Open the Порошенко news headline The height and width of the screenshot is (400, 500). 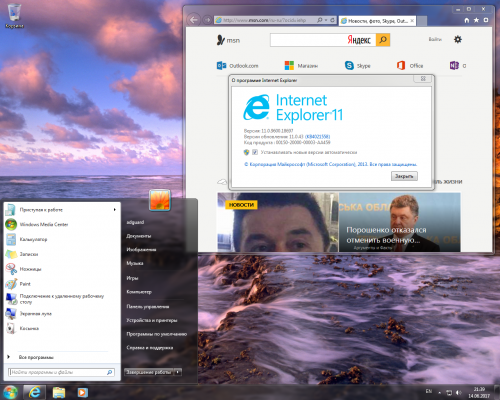tap(386, 235)
